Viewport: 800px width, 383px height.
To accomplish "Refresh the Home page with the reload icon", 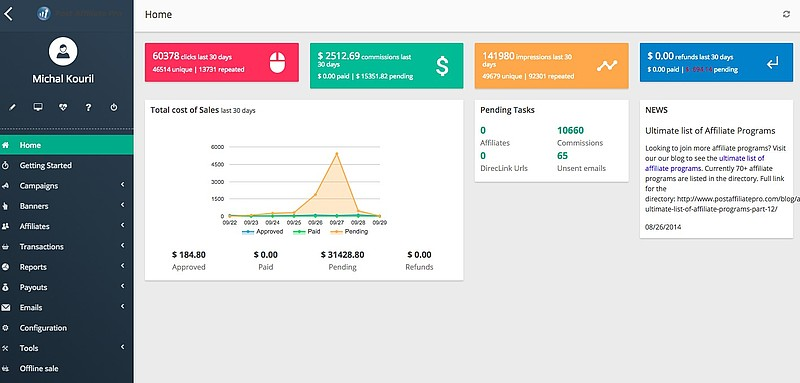I will click(786, 14).
